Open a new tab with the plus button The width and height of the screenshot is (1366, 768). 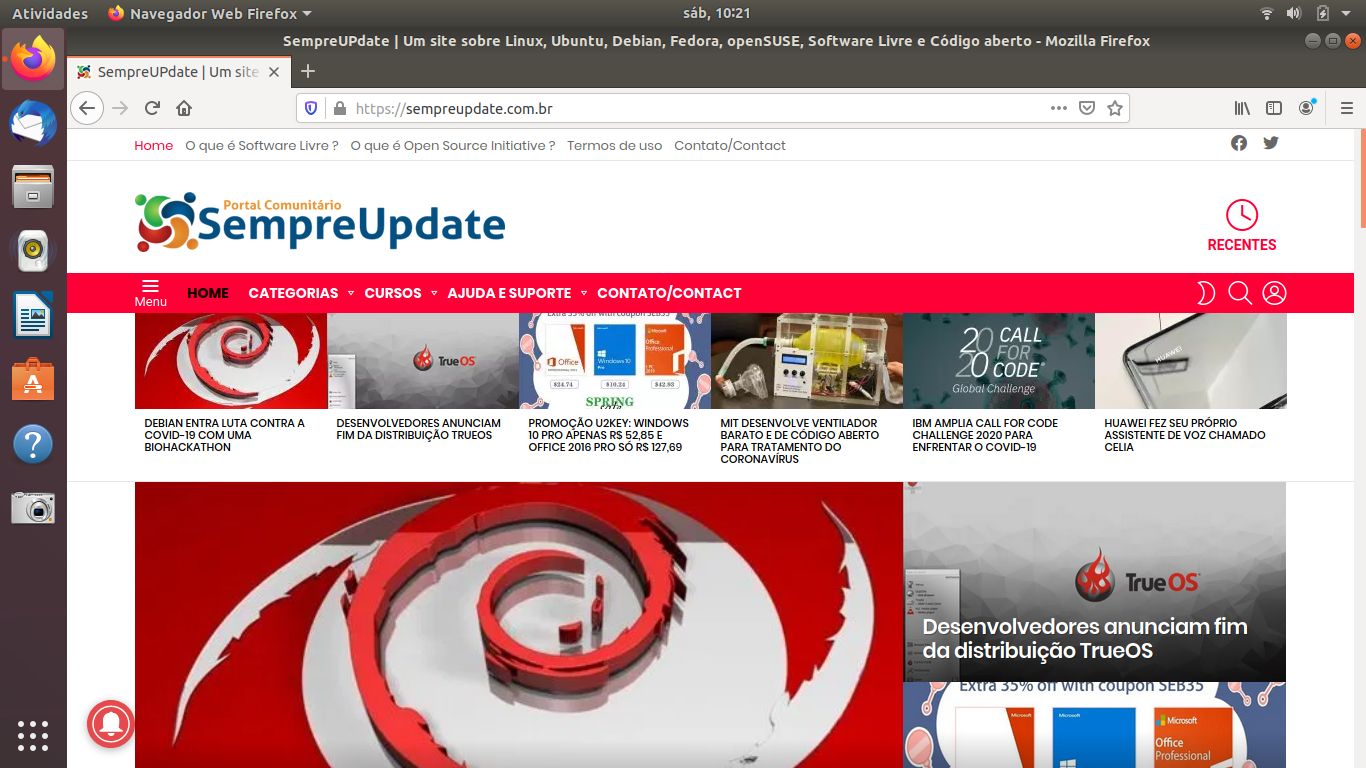click(308, 71)
